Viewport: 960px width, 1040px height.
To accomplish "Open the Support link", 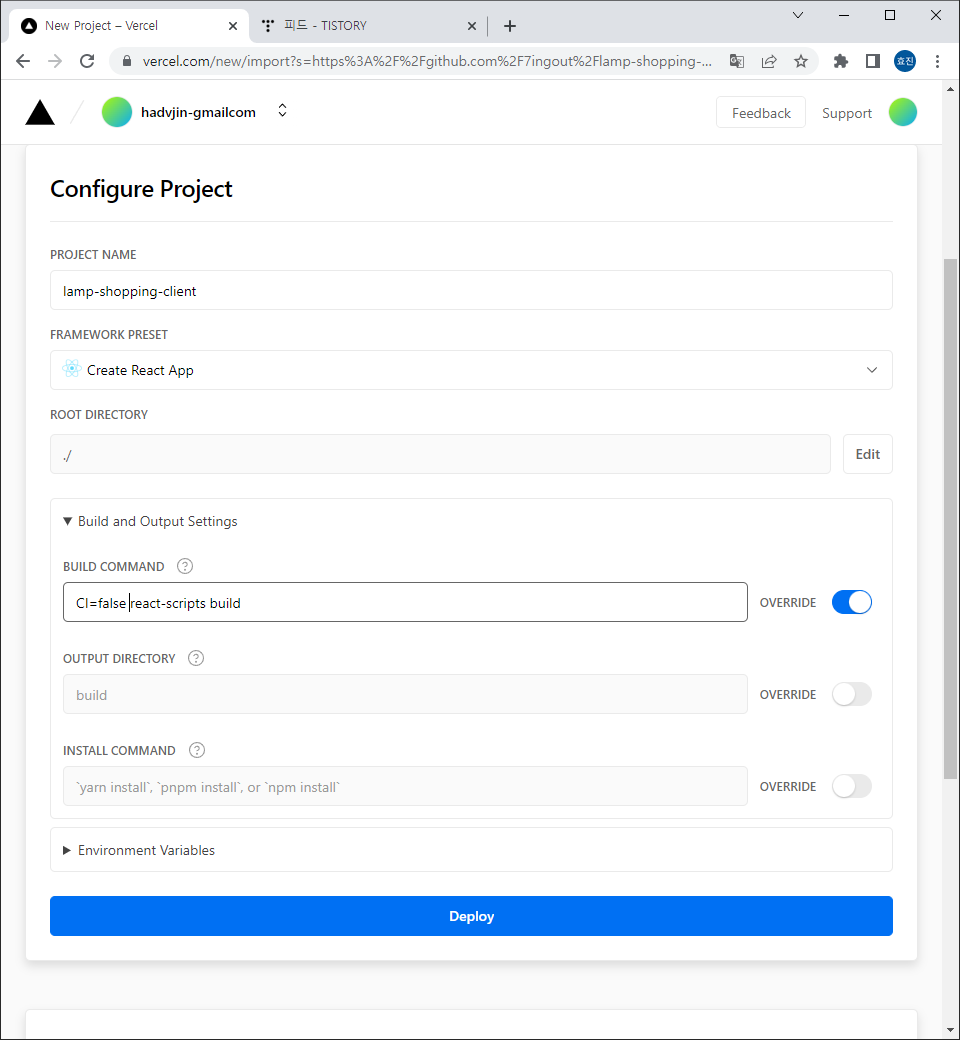I will pyautogui.click(x=846, y=113).
